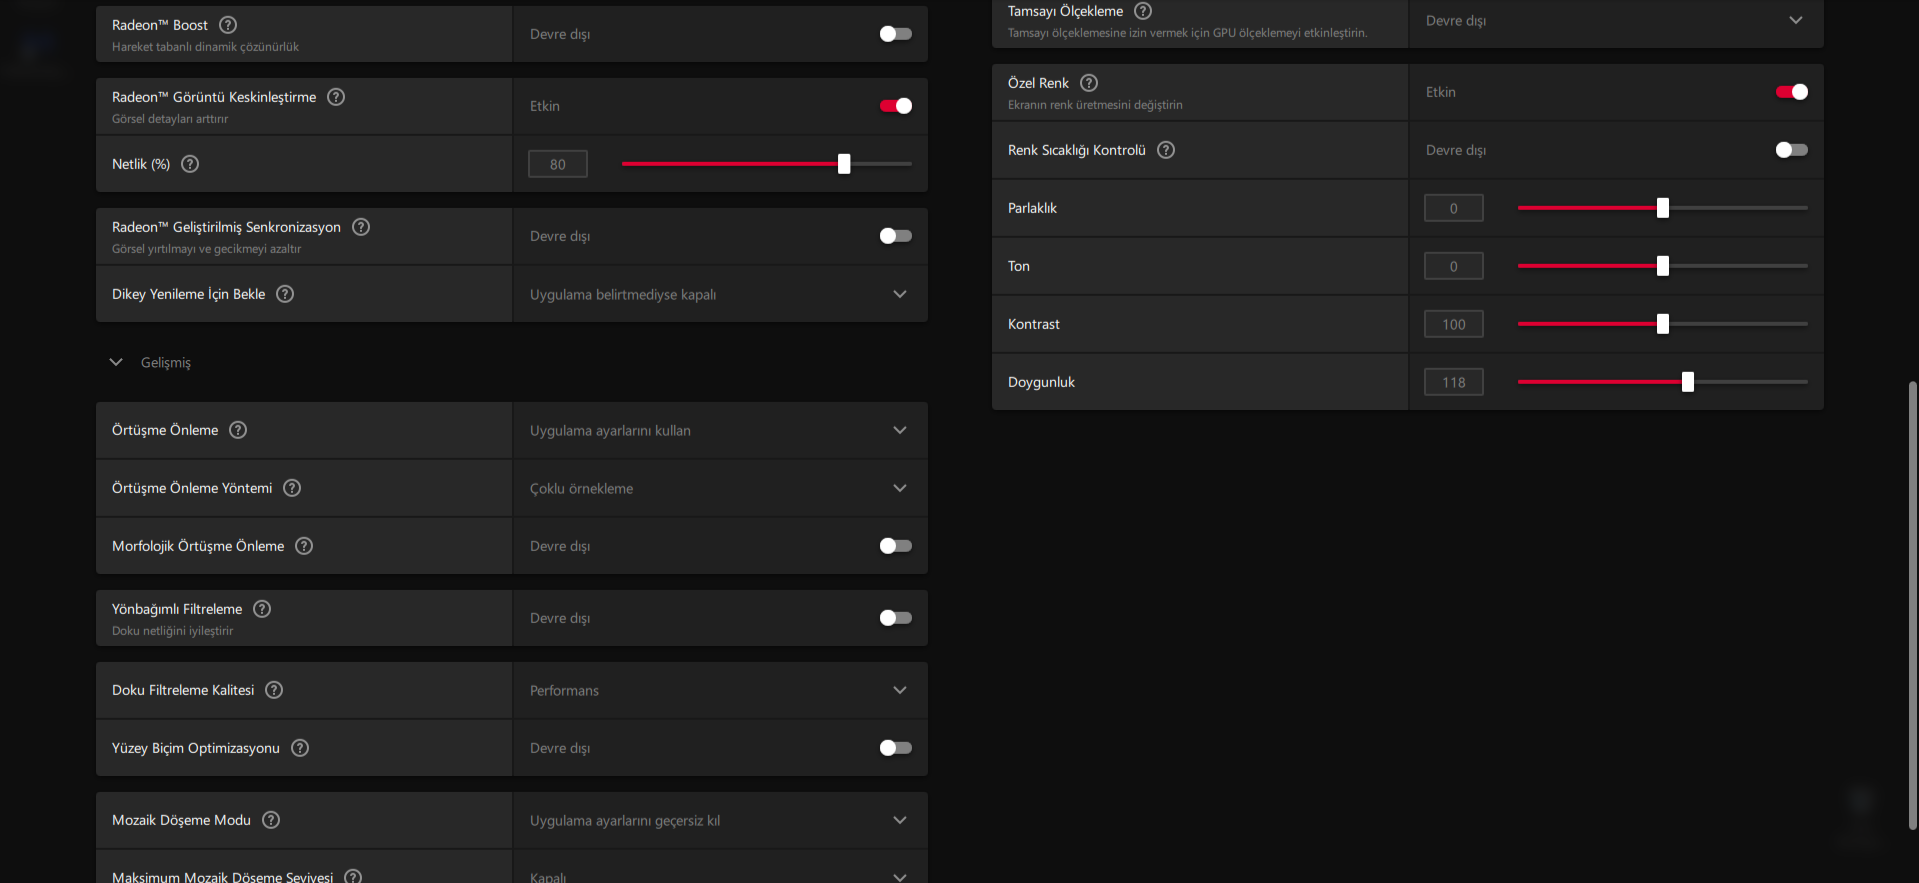Toggle Renk Sıcaklığı Kontrolü on
The image size is (1919, 883).
(x=1791, y=150)
